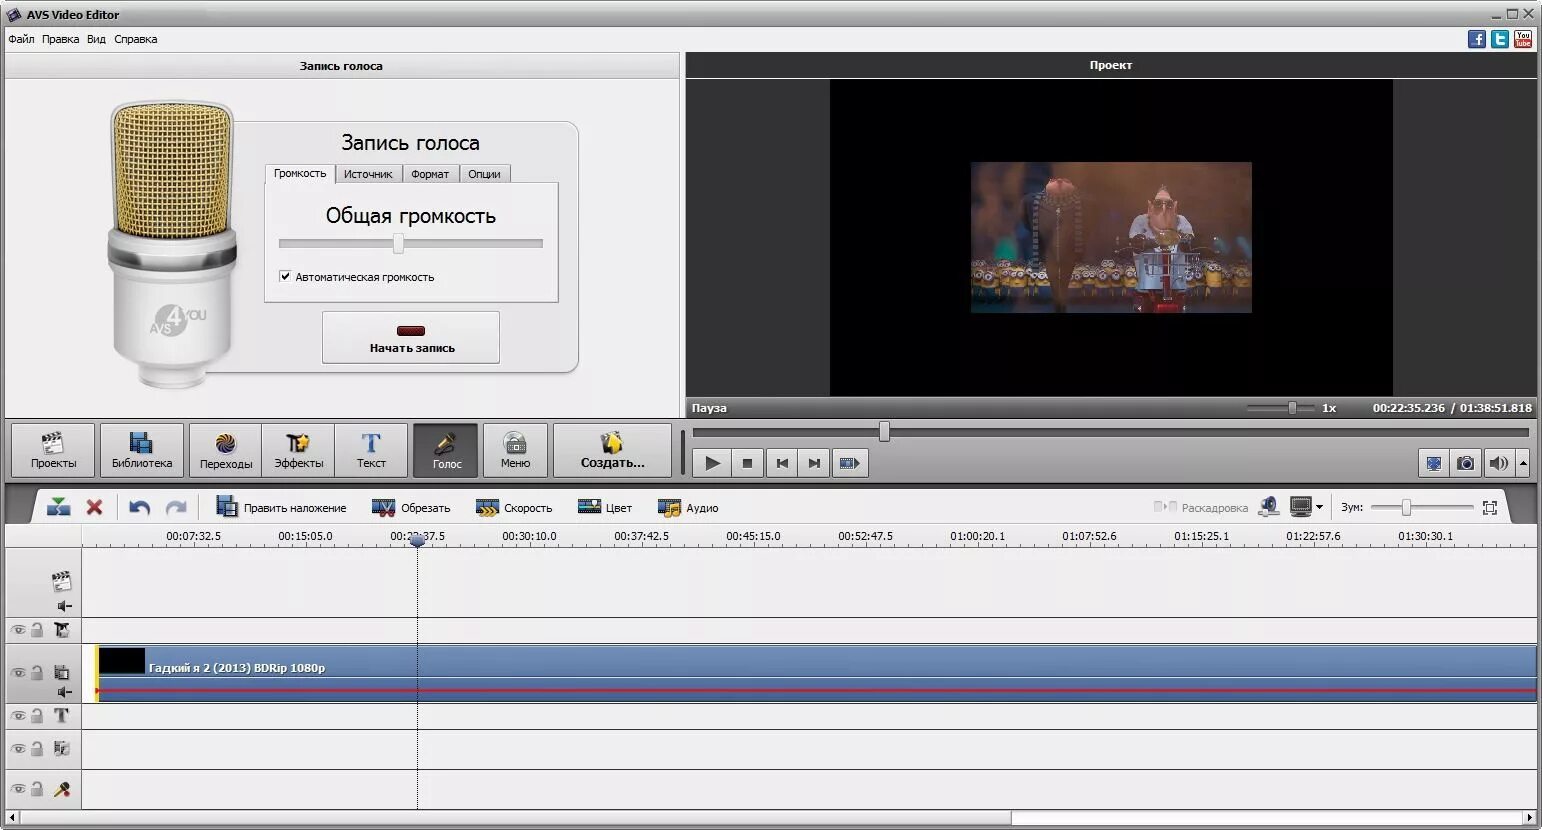1542x830 pixels.
Task: Open the Twitter link icon
Action: coord(1500,39)
